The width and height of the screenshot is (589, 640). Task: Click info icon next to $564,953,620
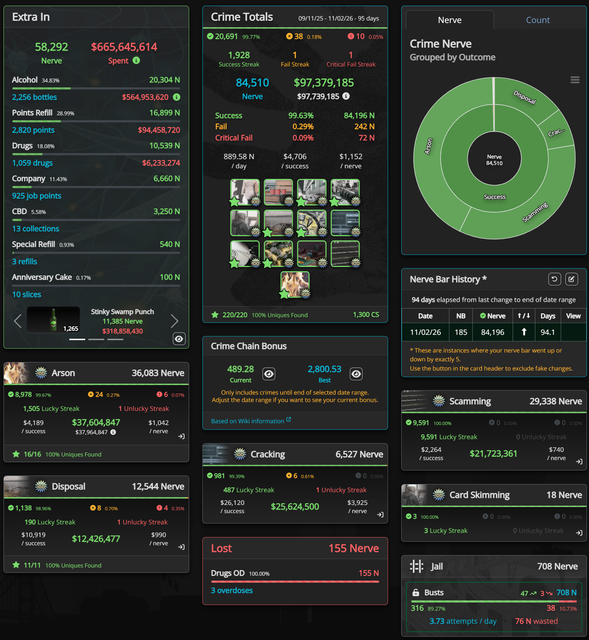176,97
